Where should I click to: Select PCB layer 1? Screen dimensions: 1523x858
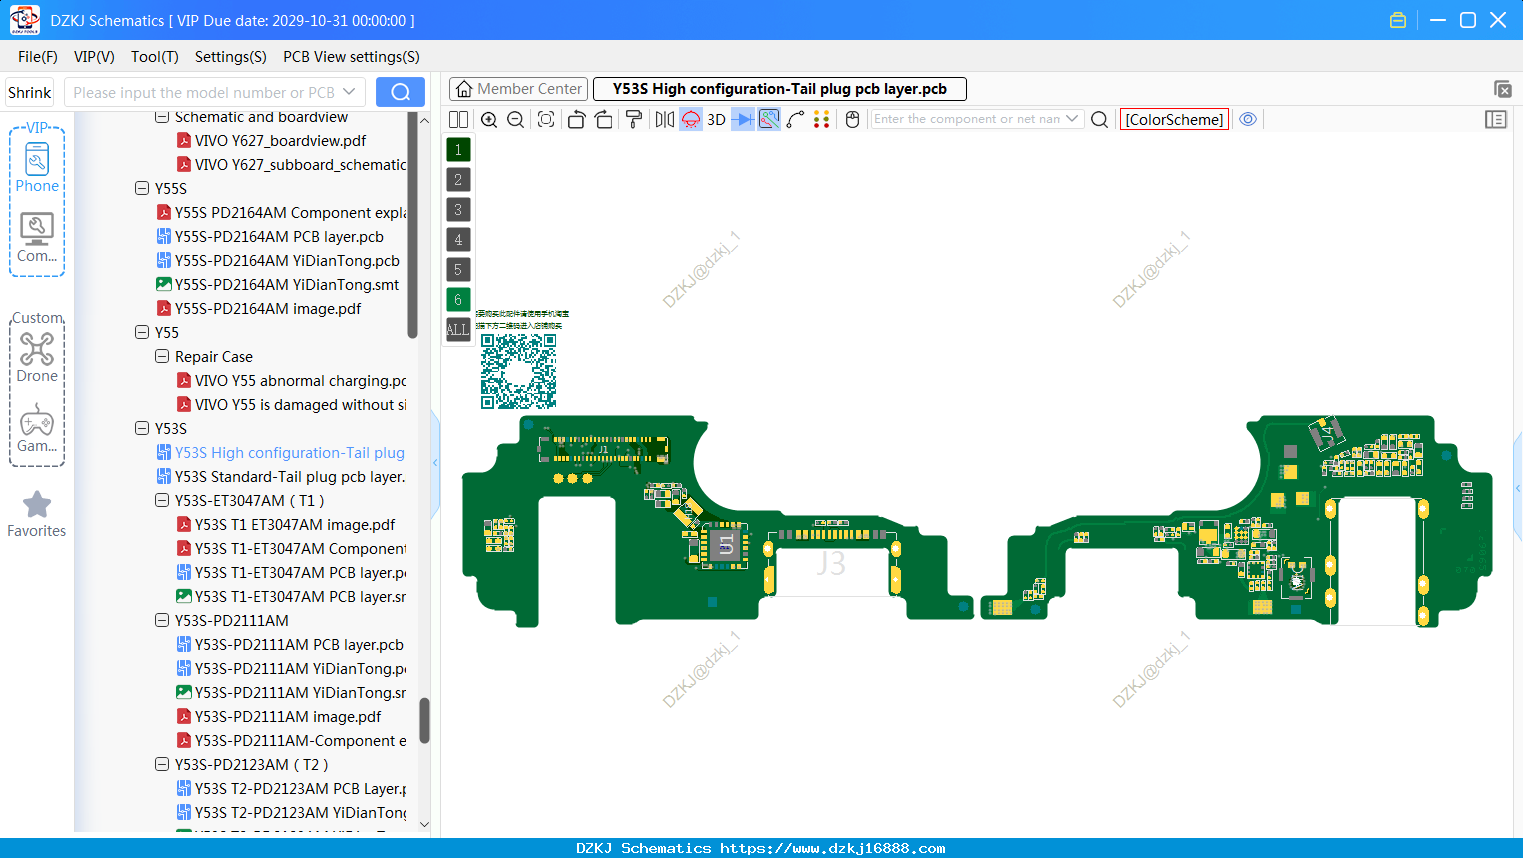pos(458,150)
